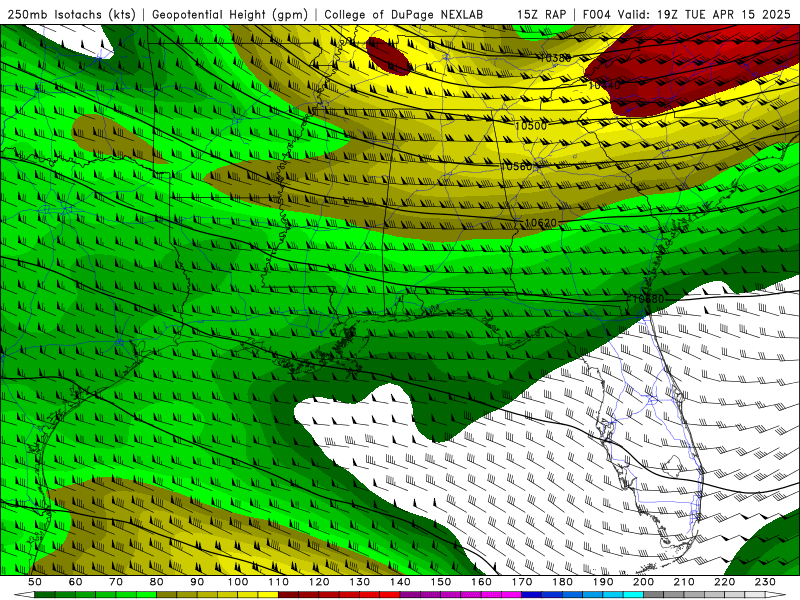Click the 180 value on the color scale

(562, 582)
